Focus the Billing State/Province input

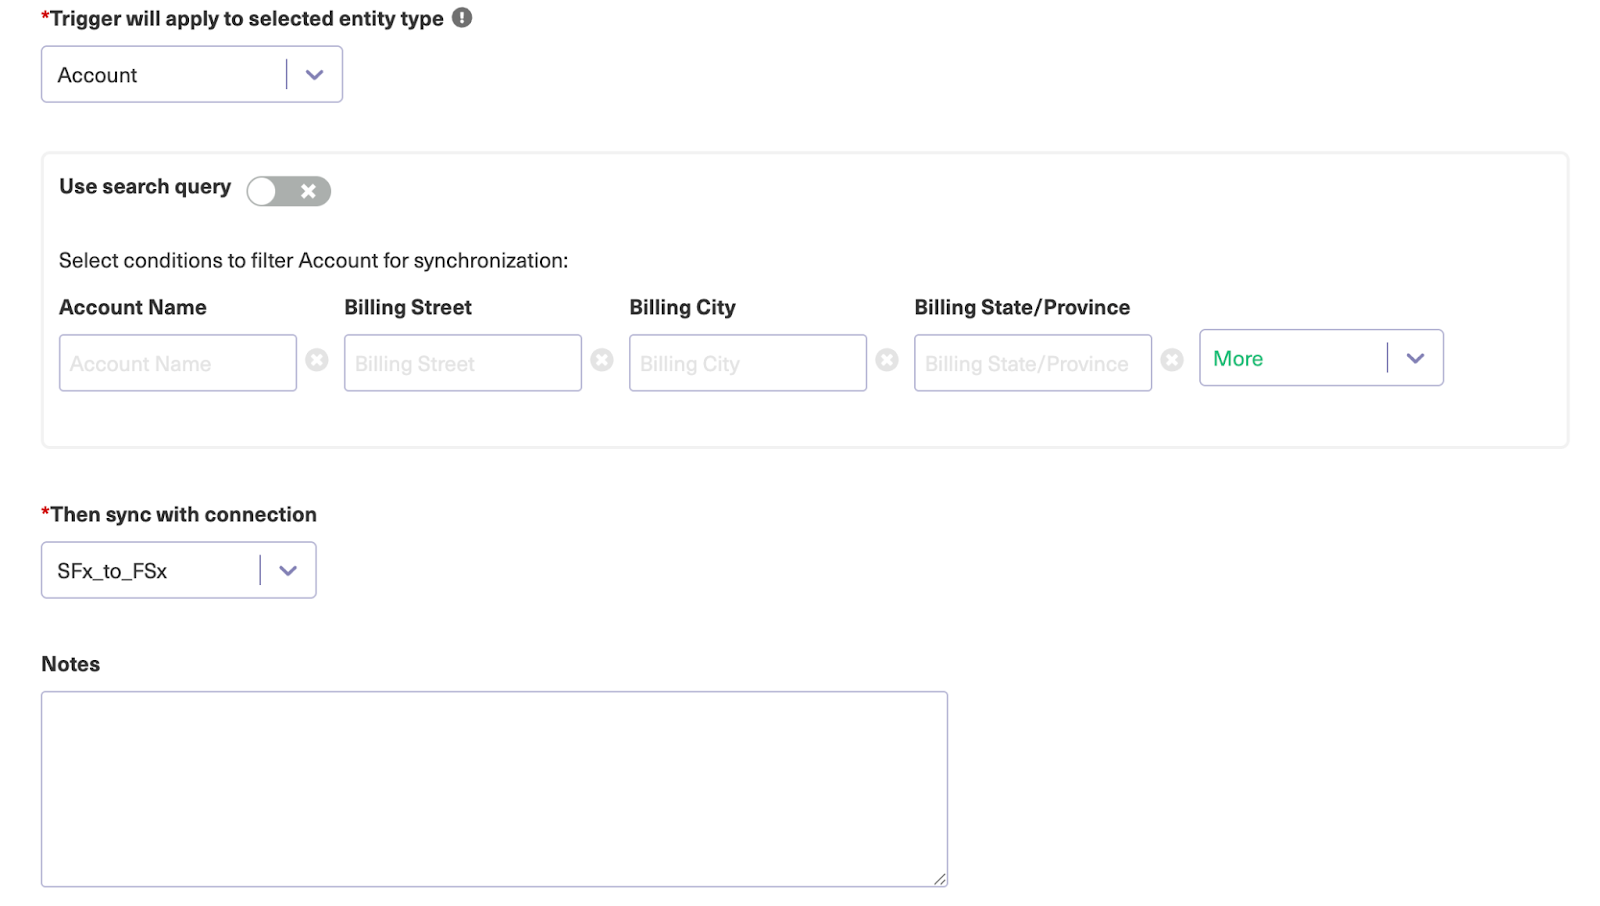[1032, 363]
